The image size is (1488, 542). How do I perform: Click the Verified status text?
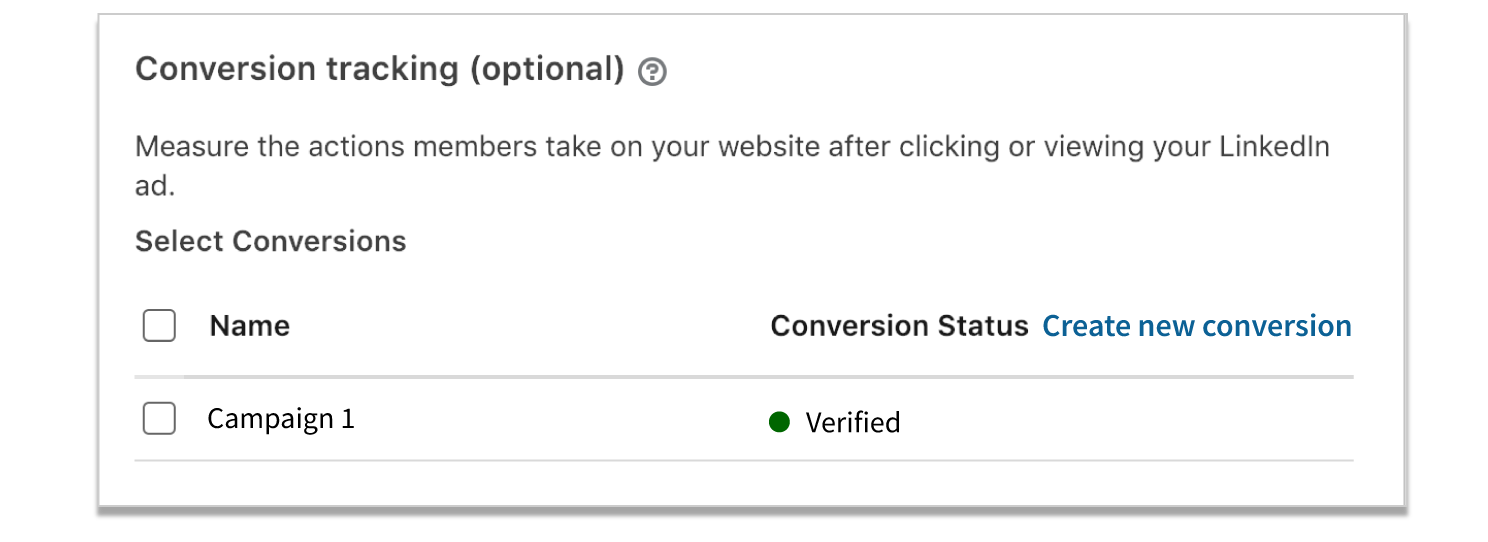click(x=853, y=422)
